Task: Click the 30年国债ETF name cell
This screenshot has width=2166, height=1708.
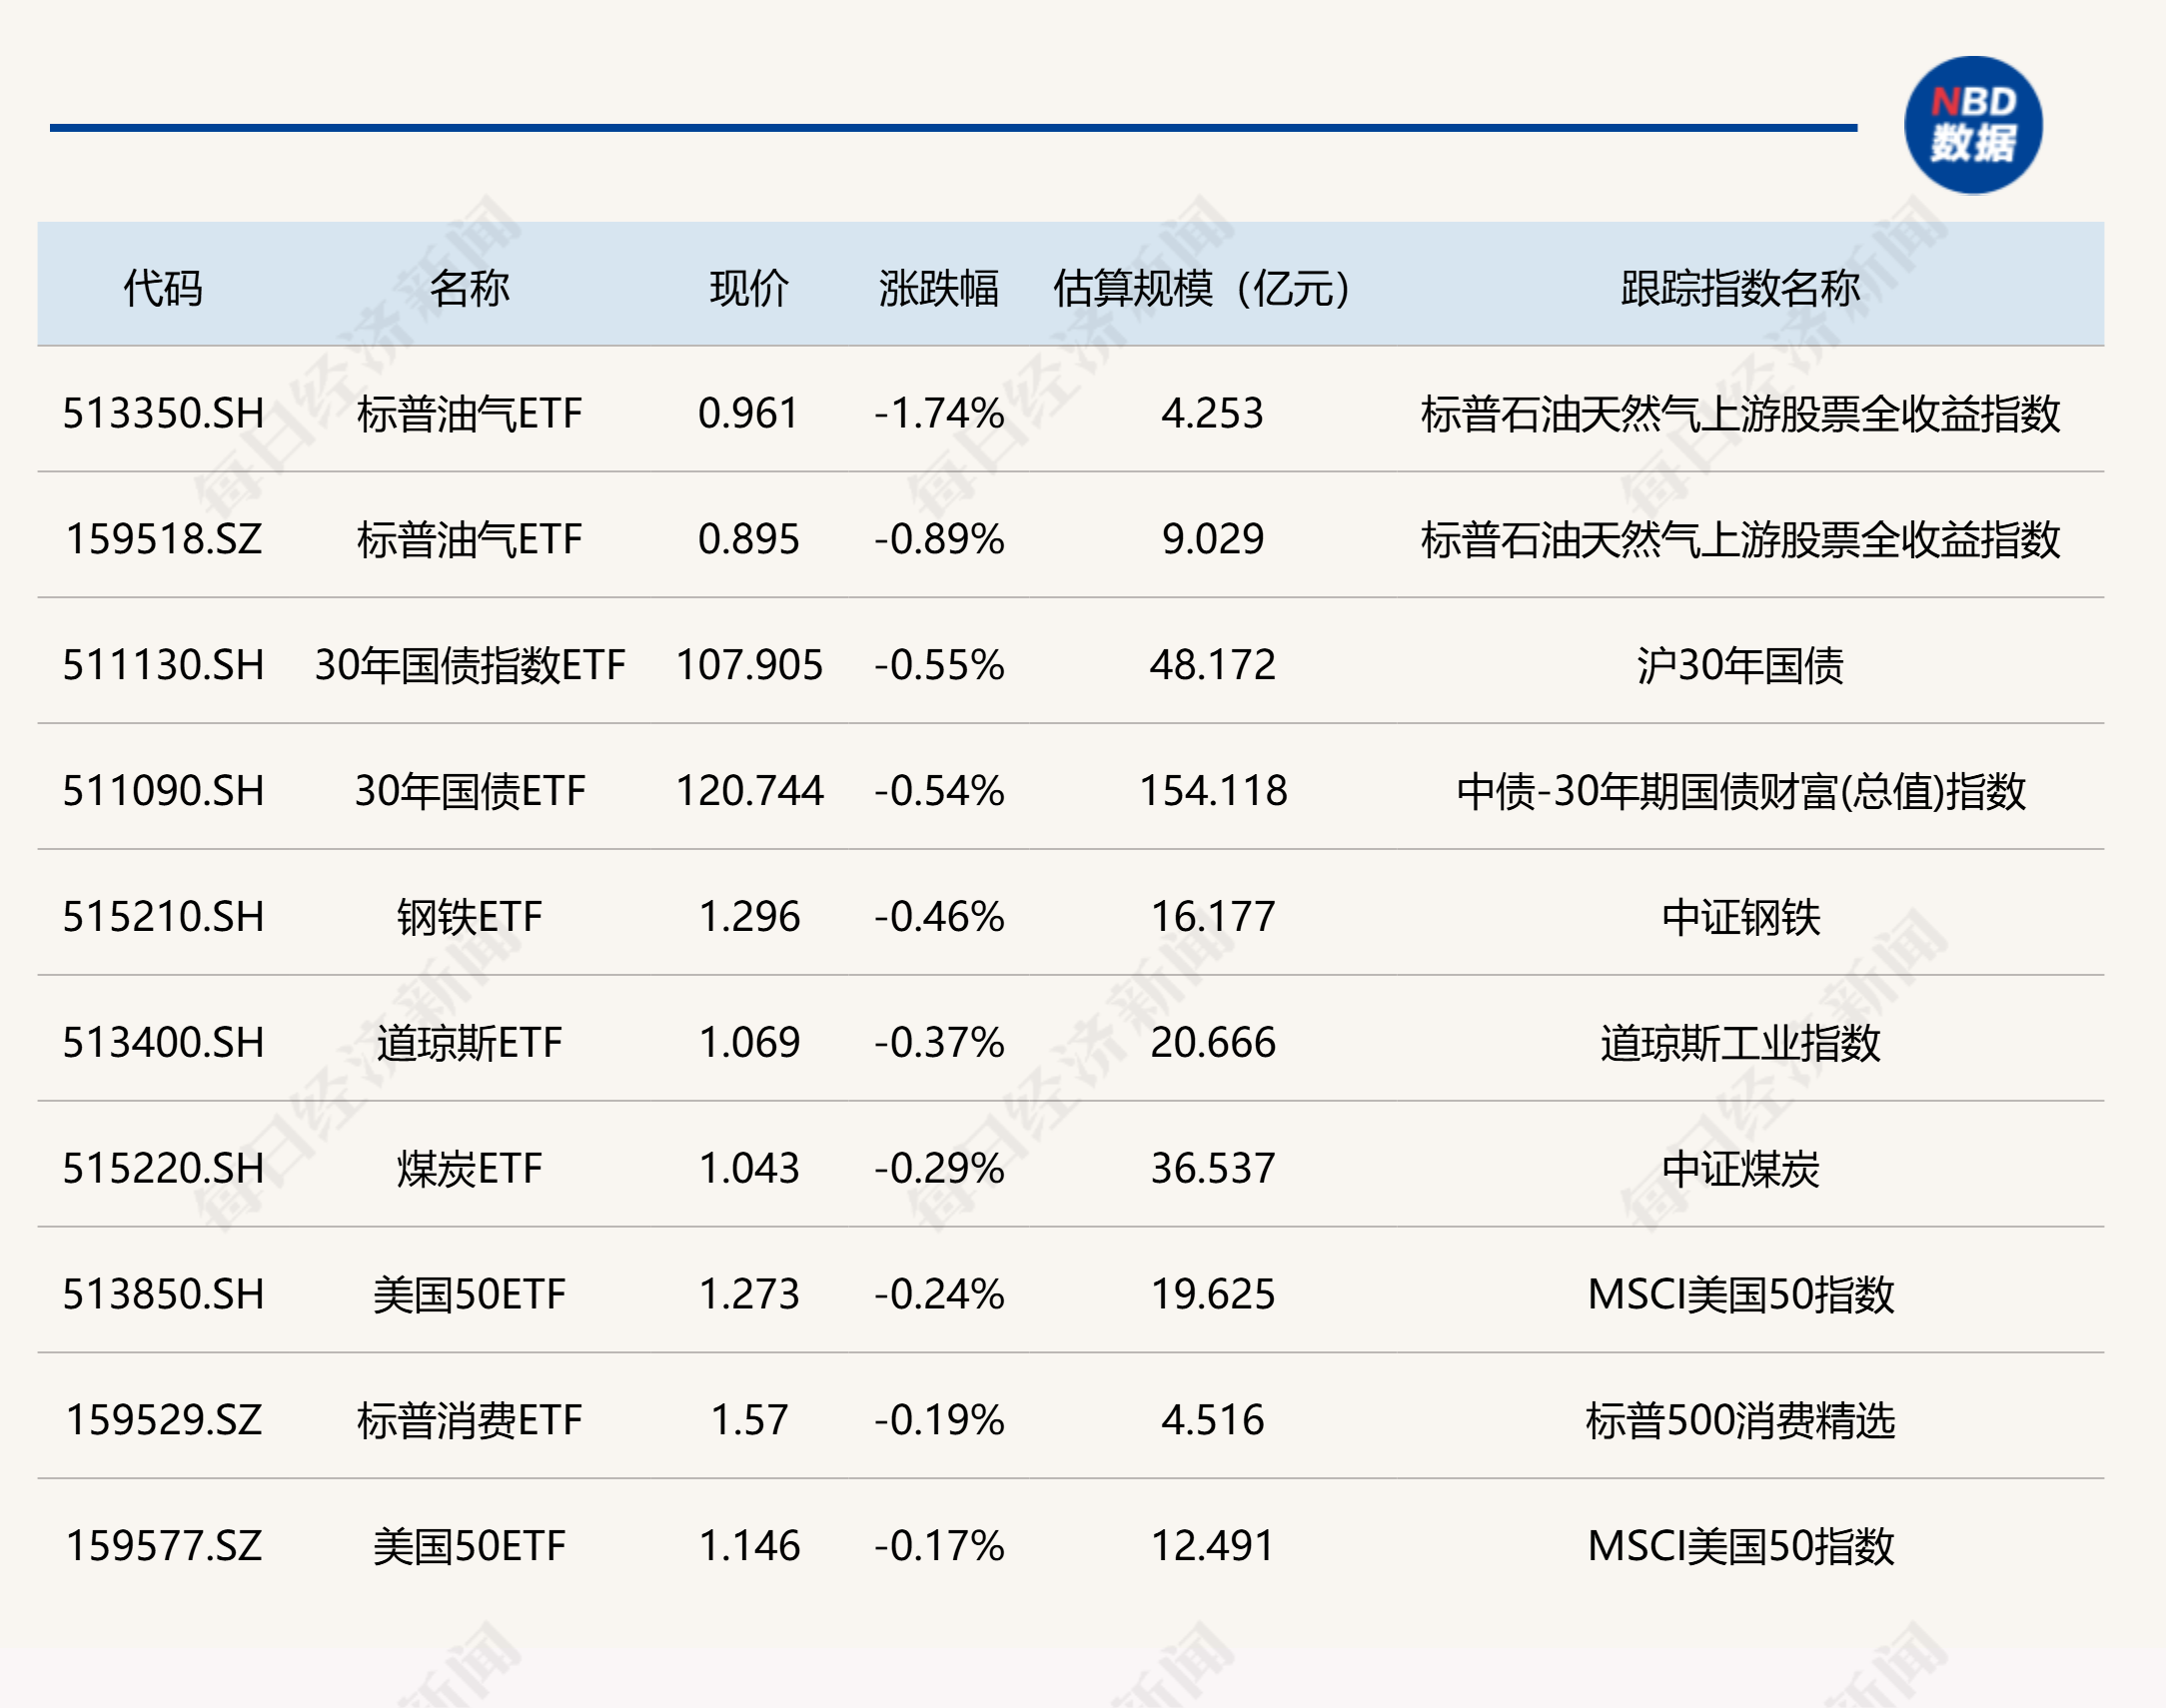Action: [x=469, y=791]
